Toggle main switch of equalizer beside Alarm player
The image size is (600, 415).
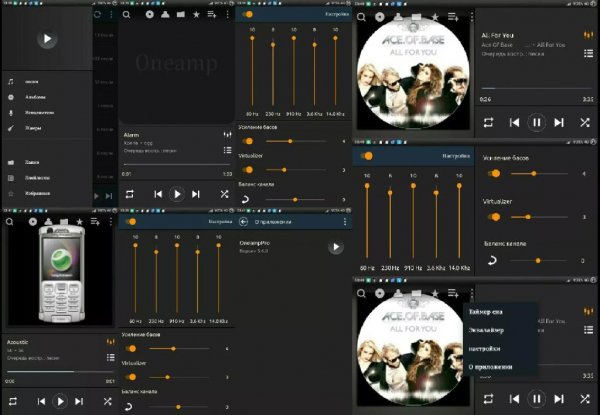[247, 15]
